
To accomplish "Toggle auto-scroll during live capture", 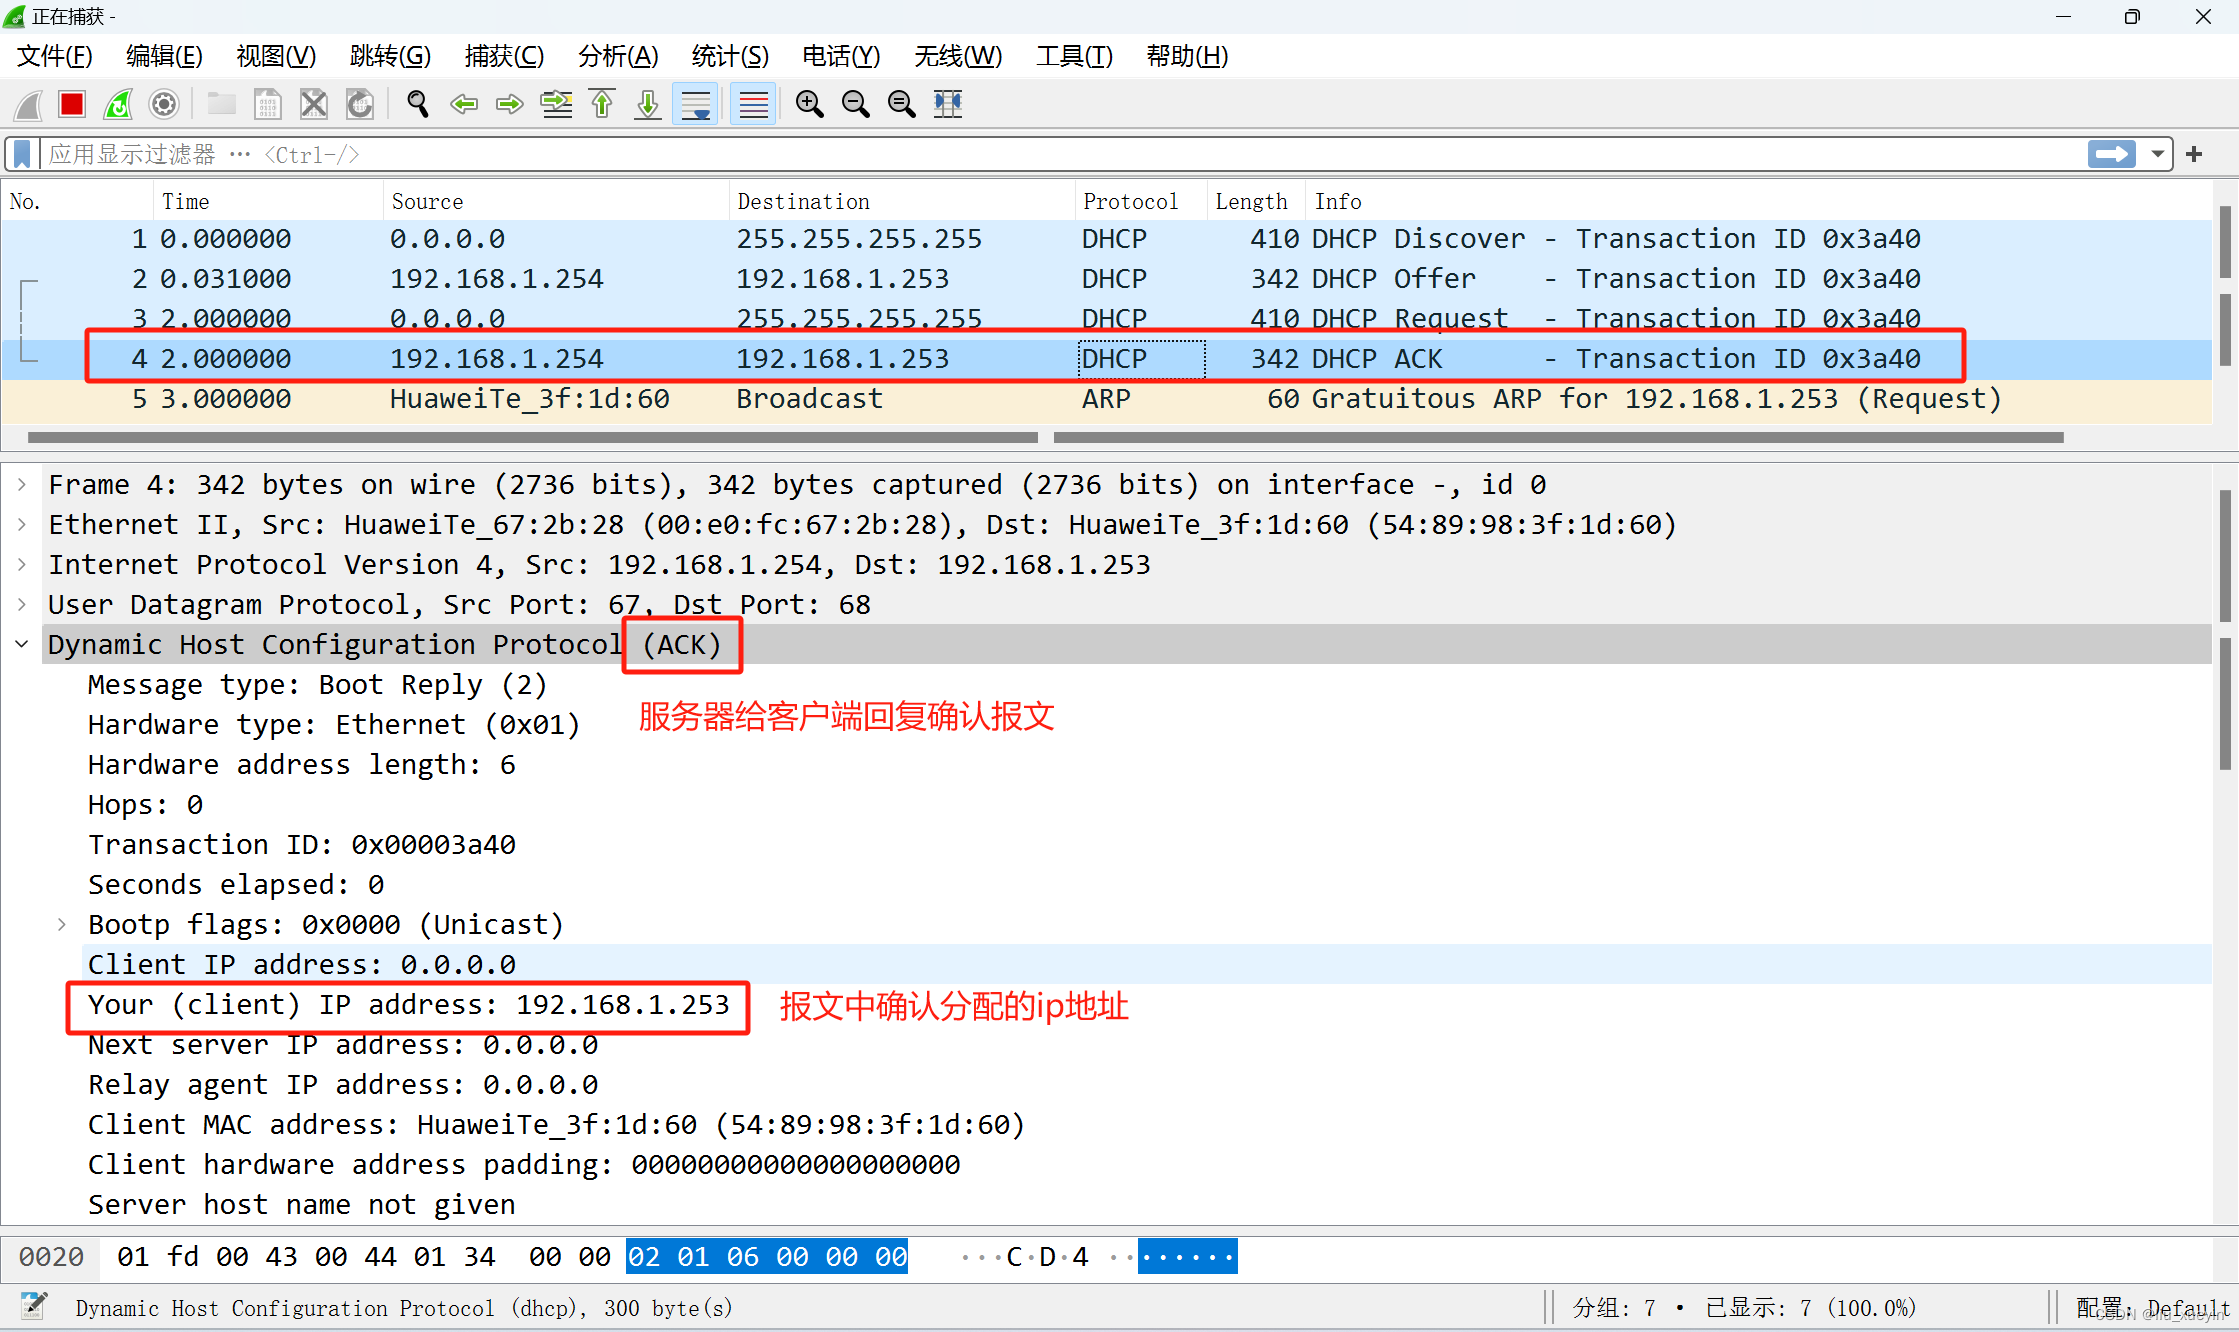I will 696,104.
